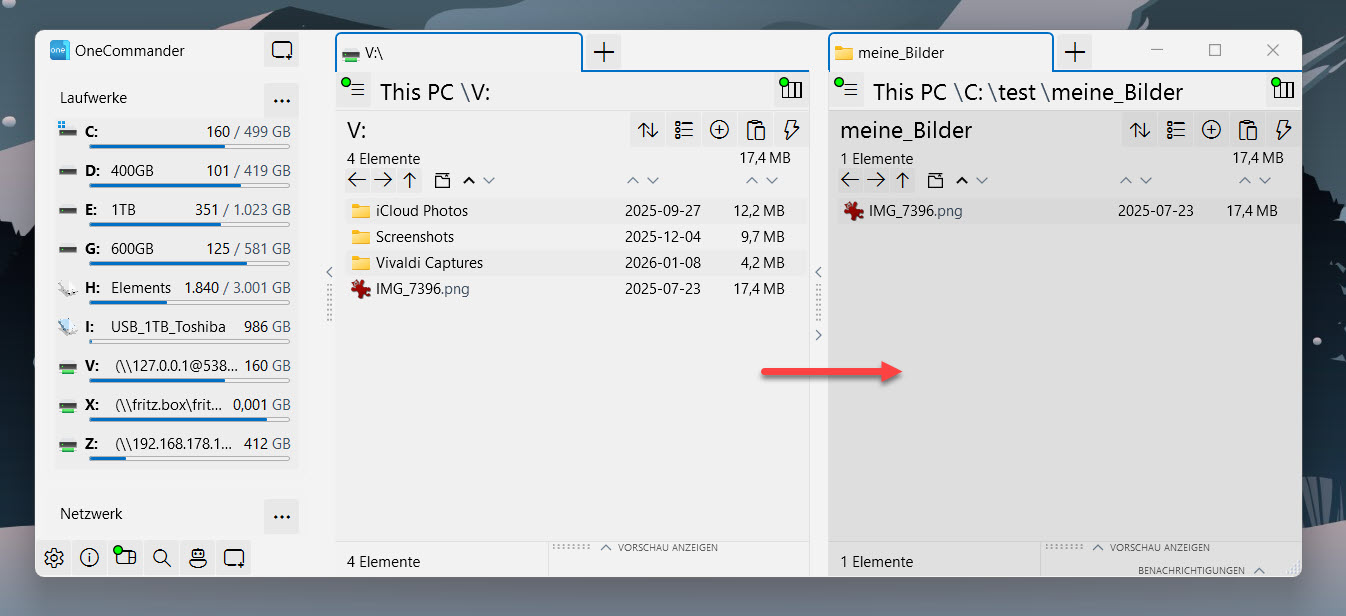Click the test segment in breadcrumb path

pyautogui.click(x=1017, y=92)
